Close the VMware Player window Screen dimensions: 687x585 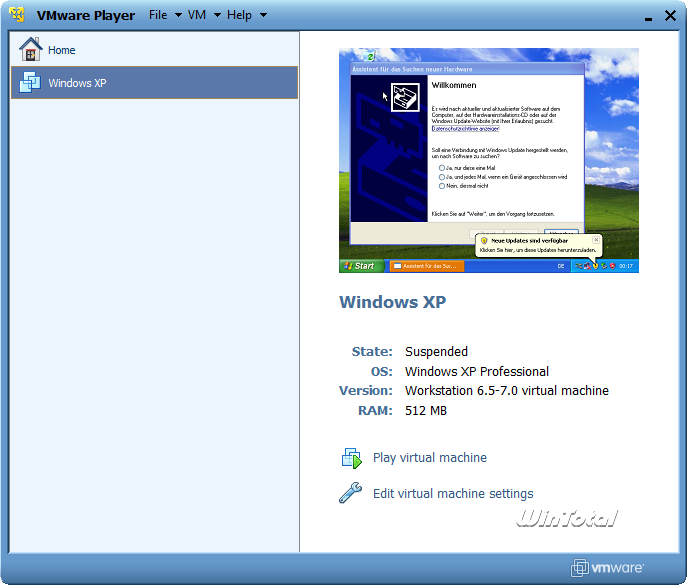pyautogui.click(x=670, y=16)
